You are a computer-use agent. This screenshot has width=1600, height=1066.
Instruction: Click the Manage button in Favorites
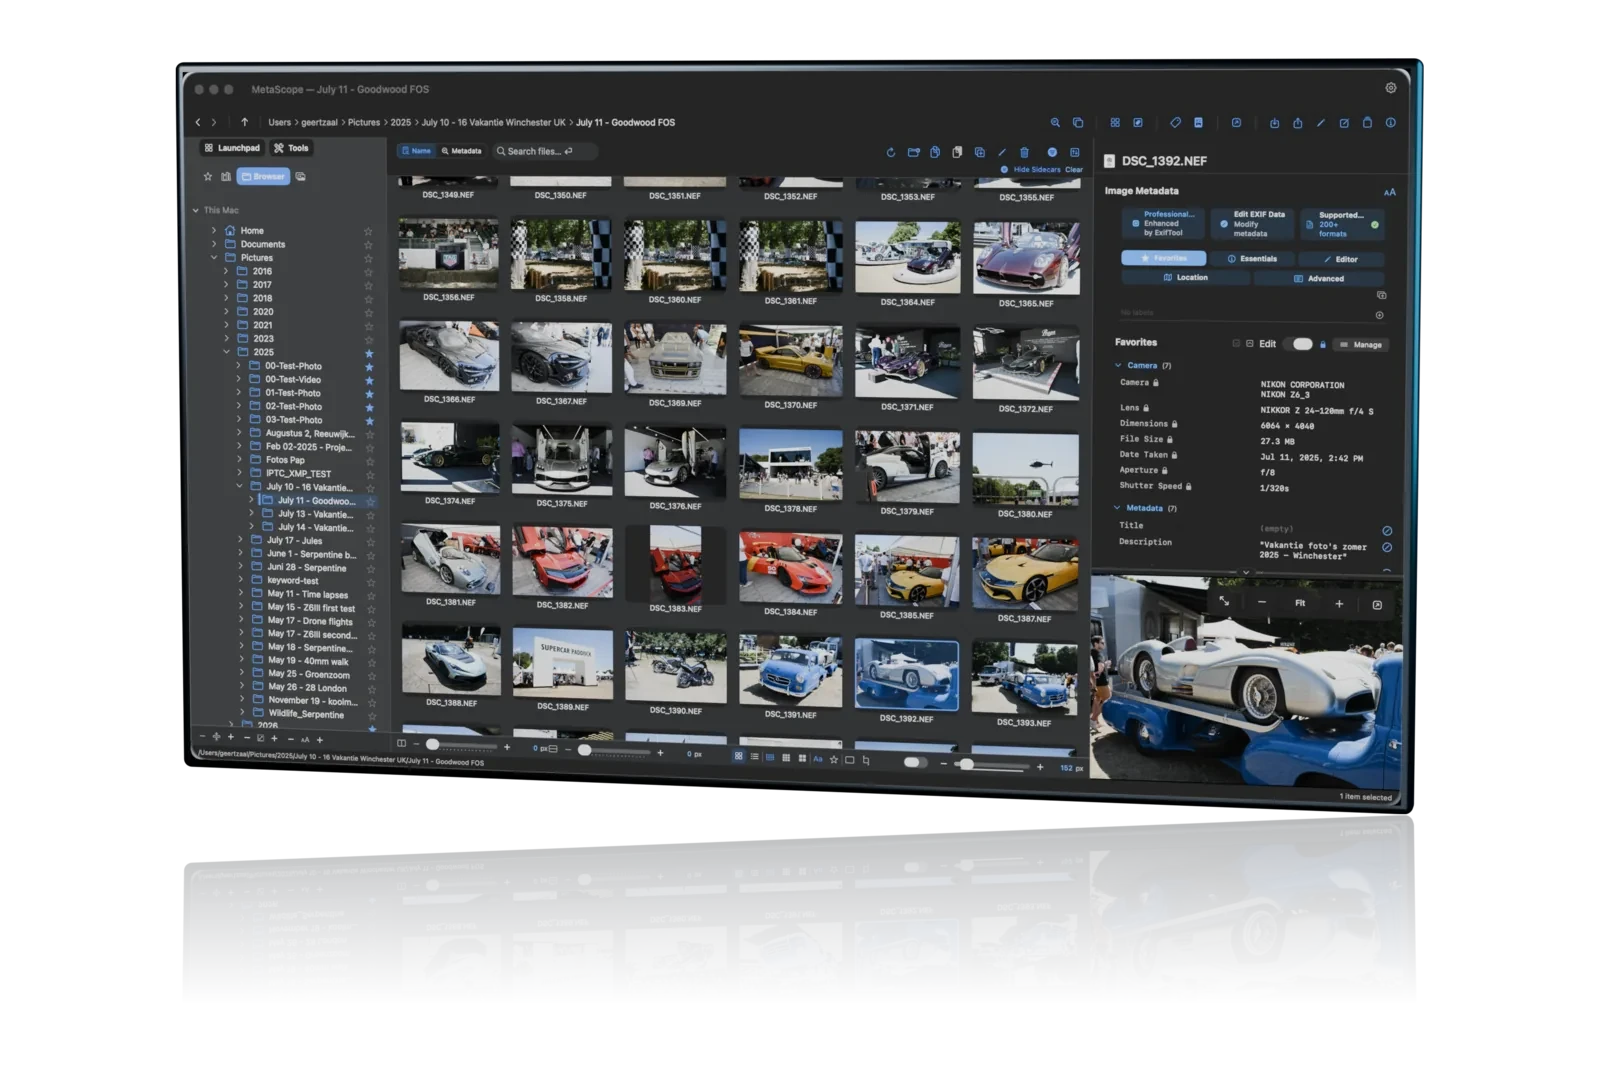[x=1361, y=344]
